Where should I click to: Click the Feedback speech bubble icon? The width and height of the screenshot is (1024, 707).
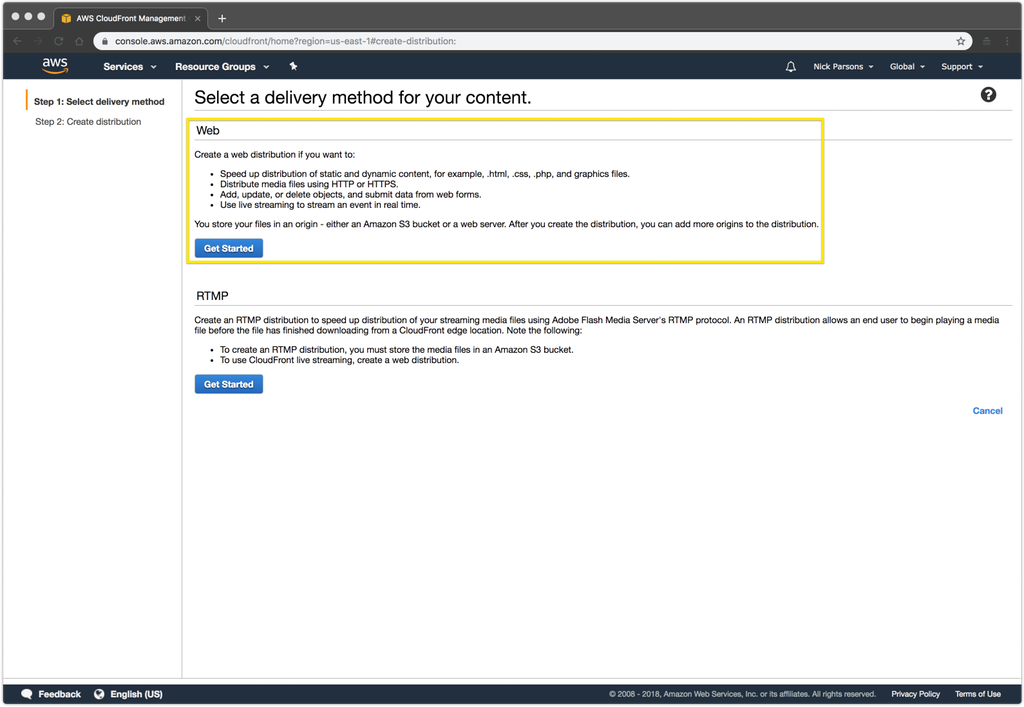(27, 694)
